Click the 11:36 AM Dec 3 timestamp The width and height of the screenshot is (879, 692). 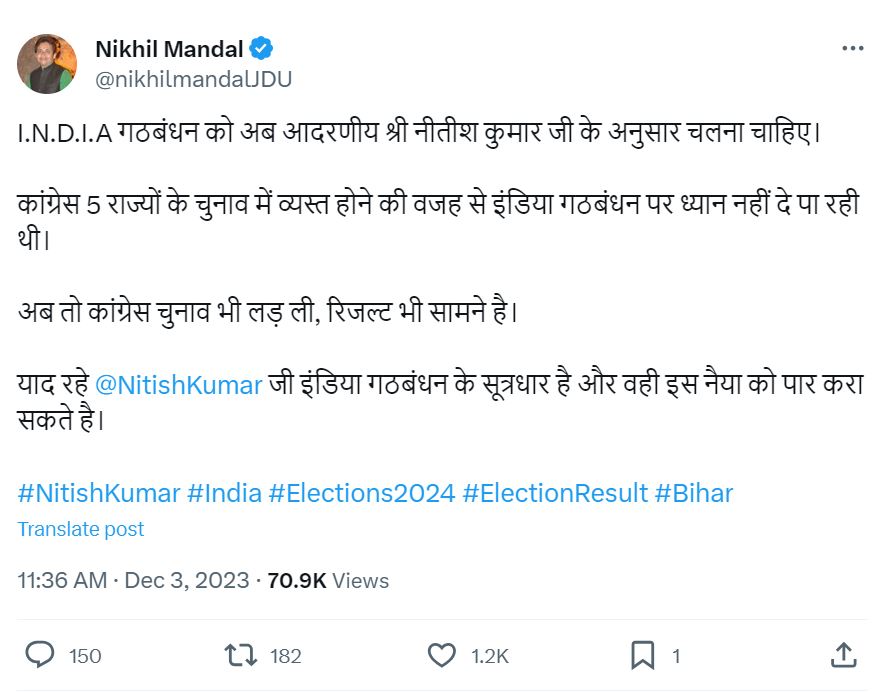click(133, 580)
